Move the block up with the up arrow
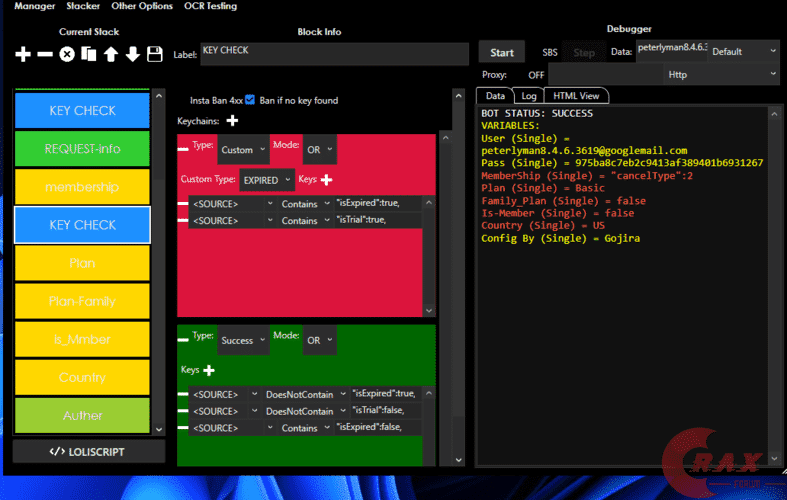 point(110,54)
